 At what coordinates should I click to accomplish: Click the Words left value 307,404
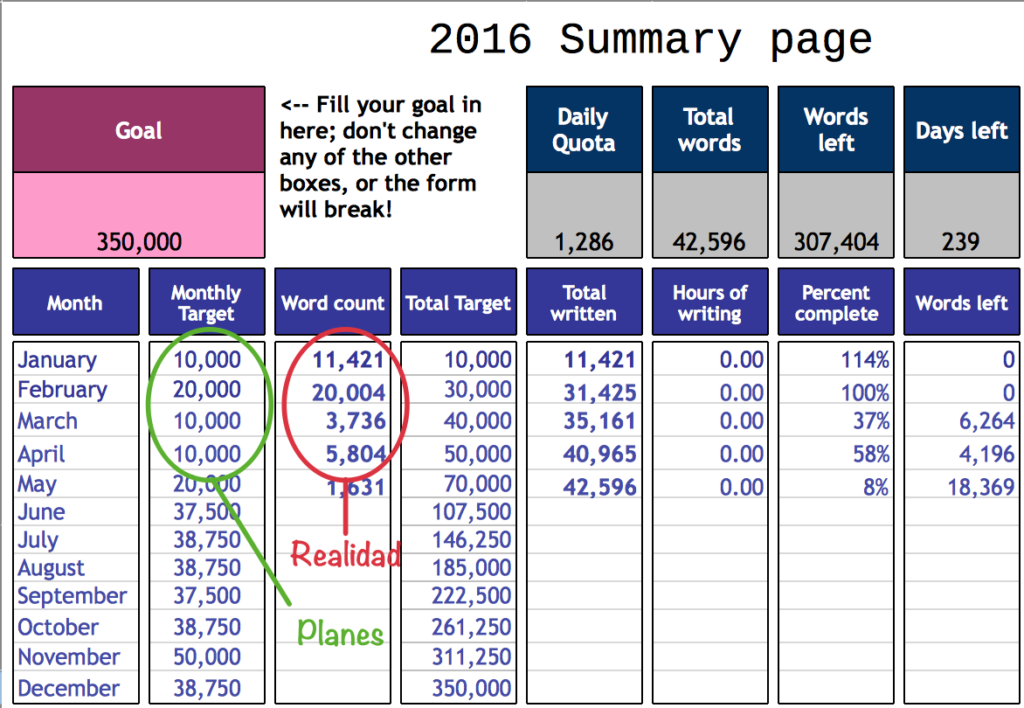click(x=836, y=241)
